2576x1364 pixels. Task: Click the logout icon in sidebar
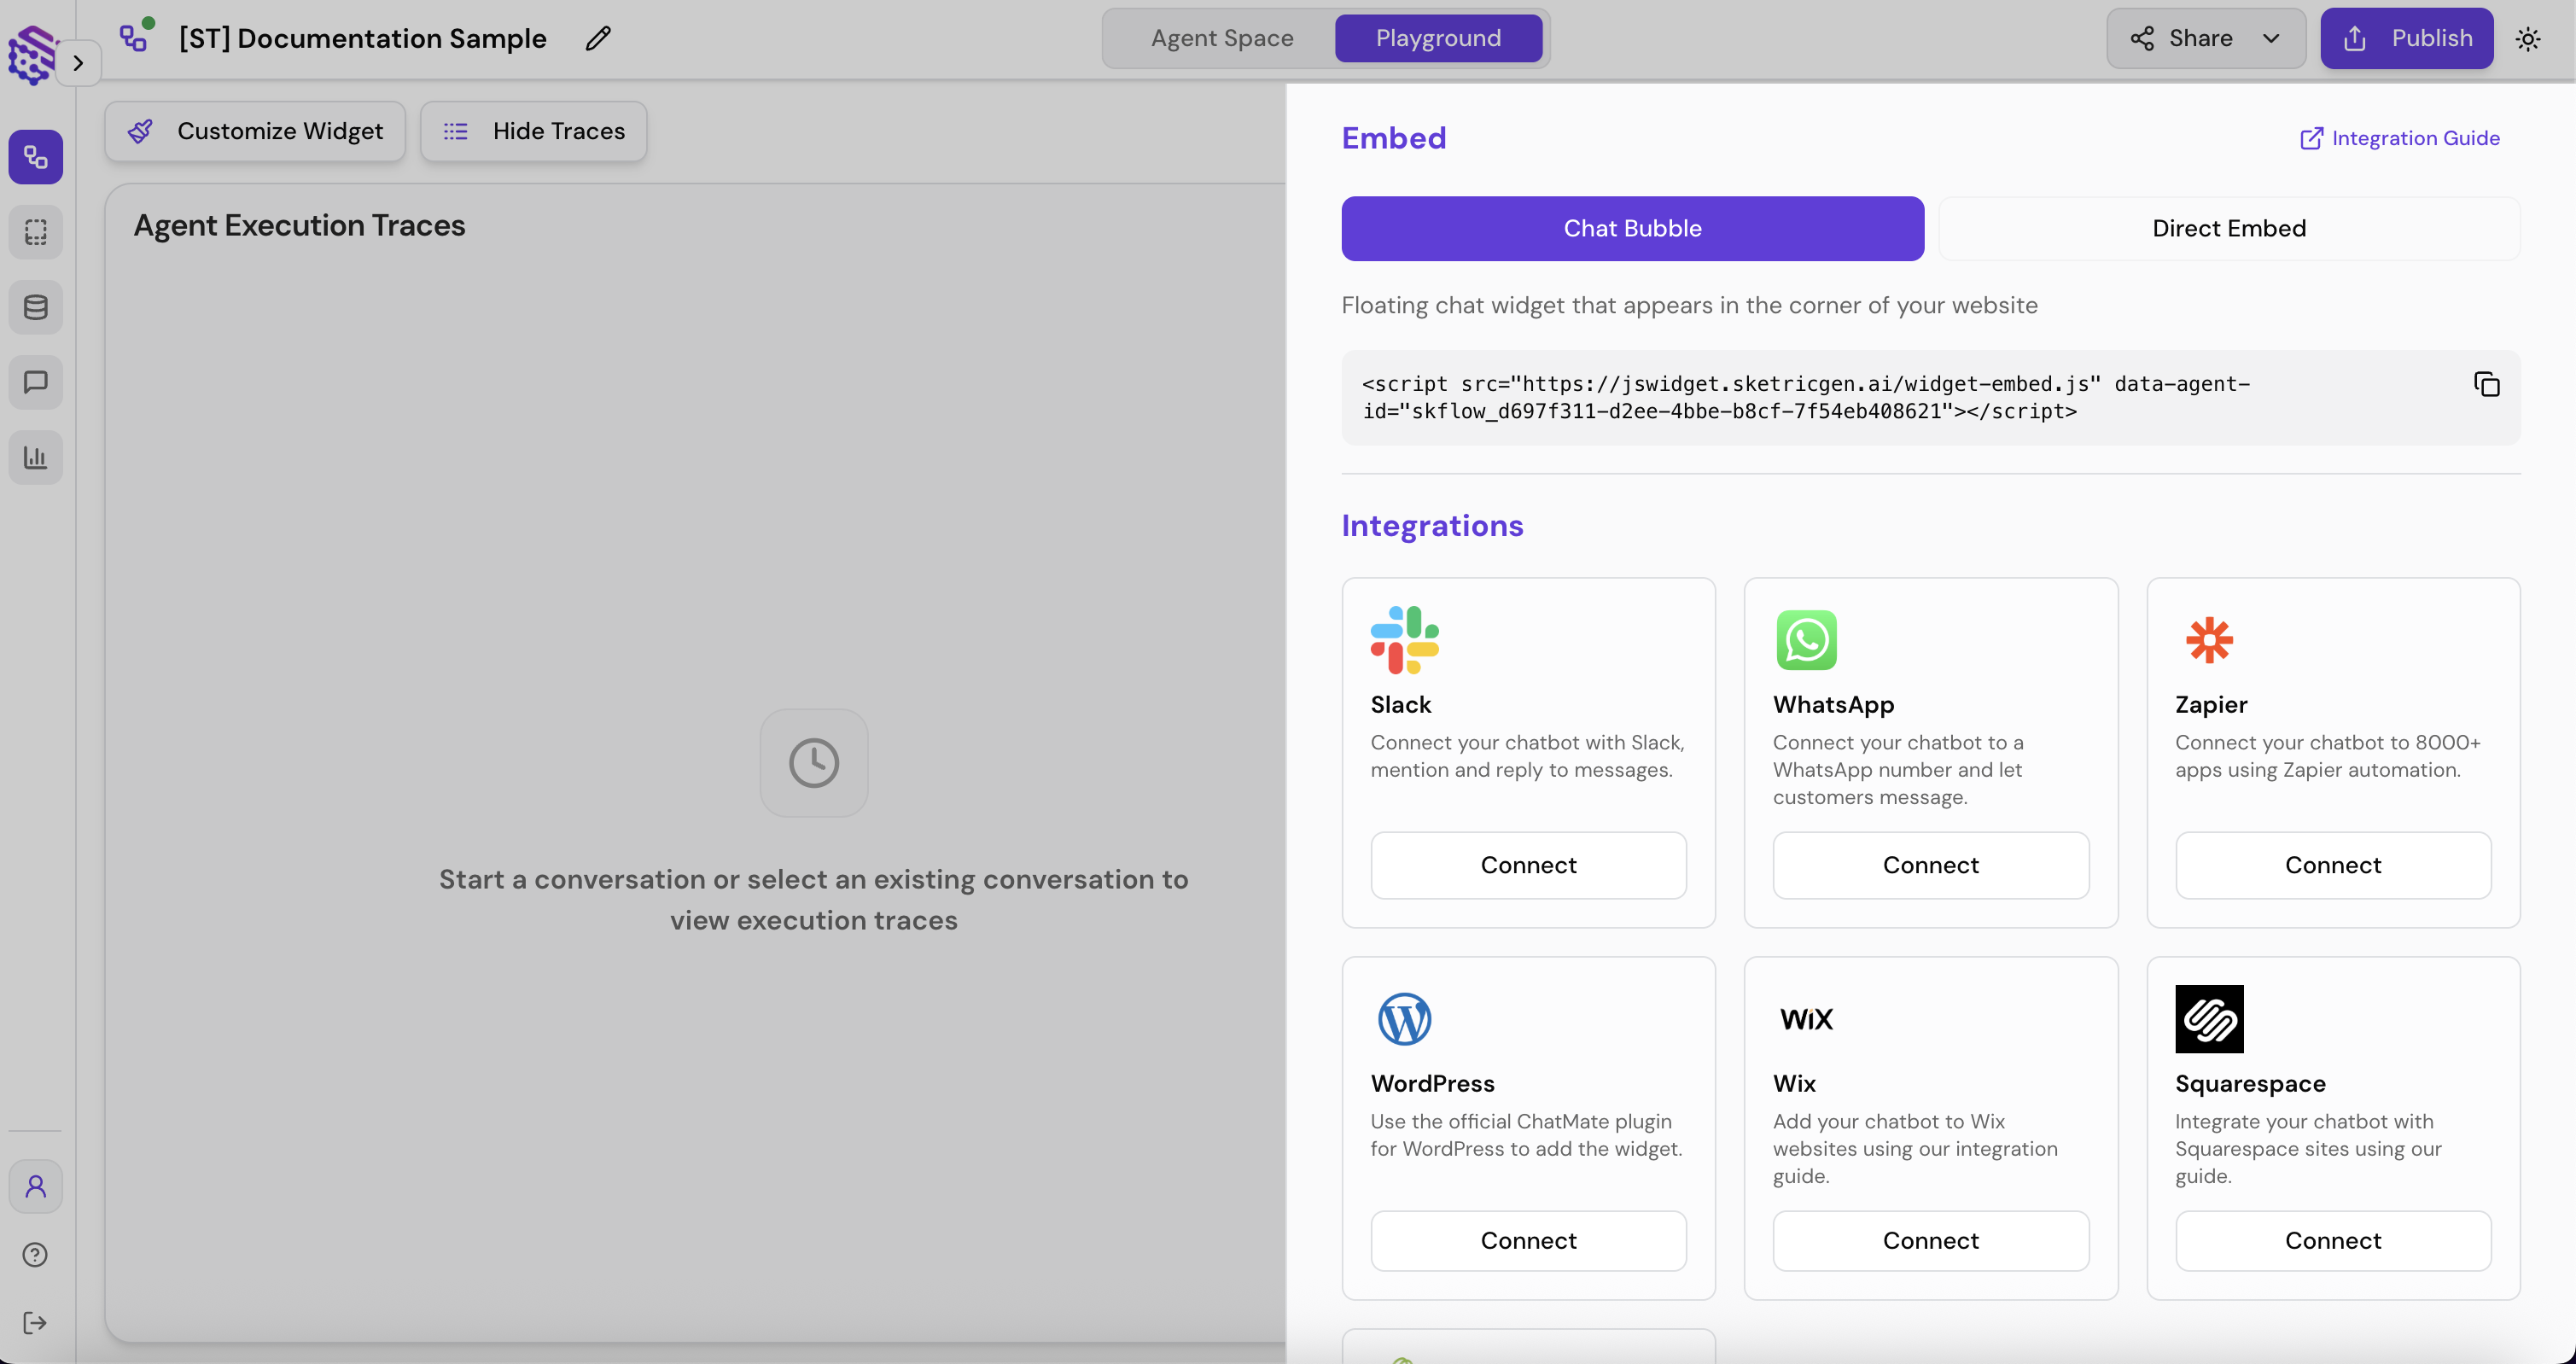pos(36,1322)
